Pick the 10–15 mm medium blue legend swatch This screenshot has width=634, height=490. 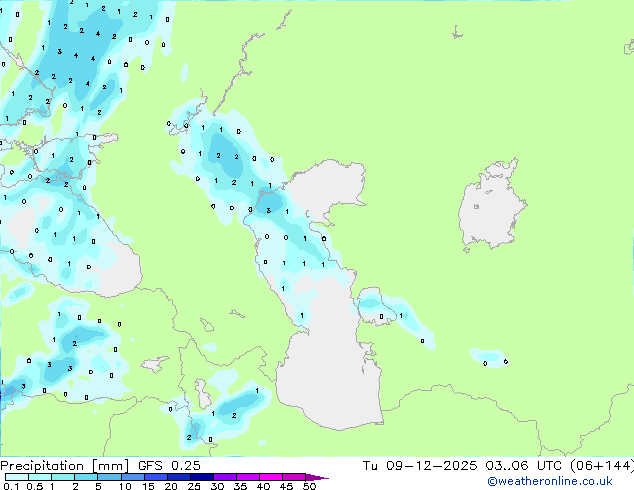tap(133, 477)
